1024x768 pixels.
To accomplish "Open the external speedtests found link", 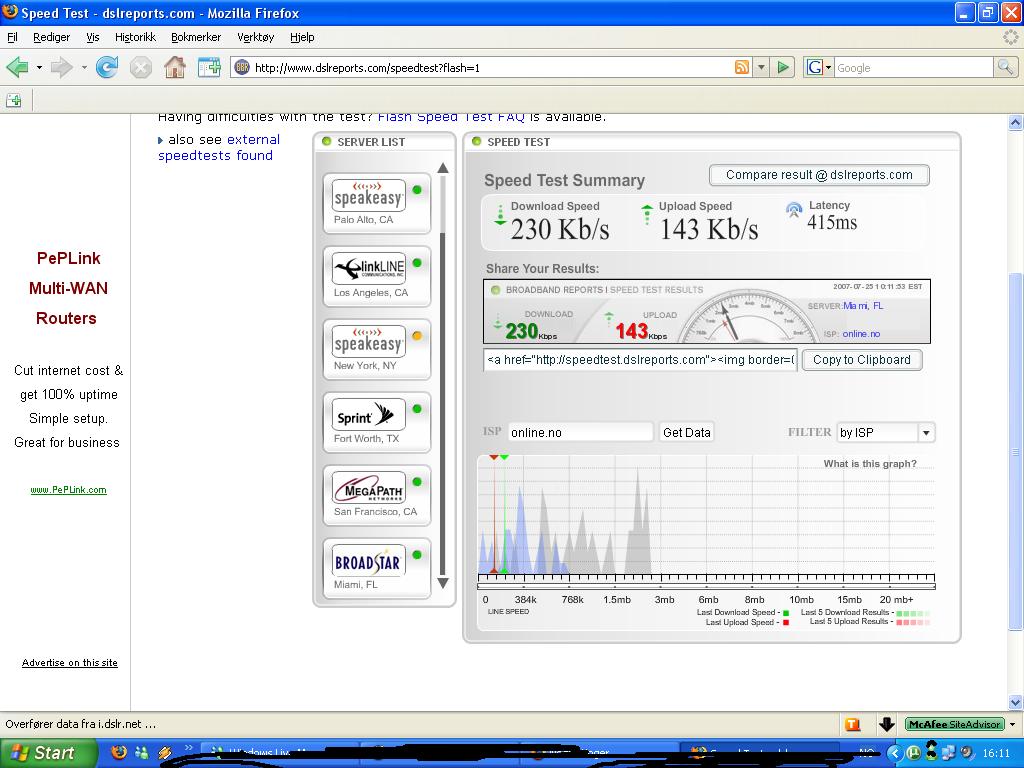I will tap(221, 148).
